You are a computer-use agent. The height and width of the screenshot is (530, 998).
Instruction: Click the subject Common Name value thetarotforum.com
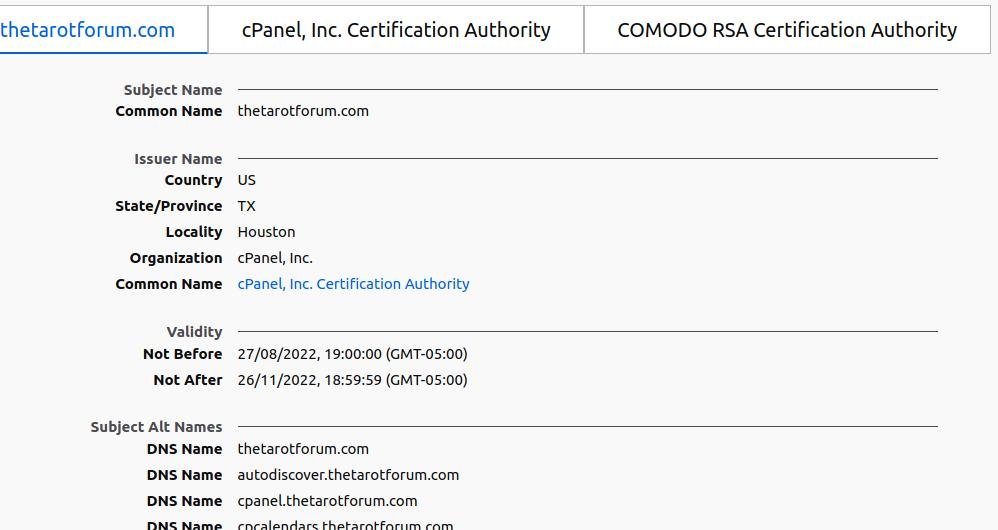[303, 111]
